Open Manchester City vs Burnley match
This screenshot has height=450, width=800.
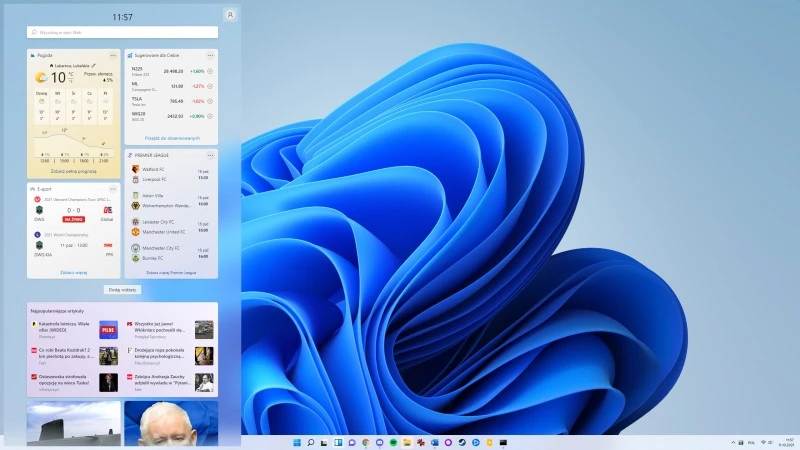[x=171, y=253]
